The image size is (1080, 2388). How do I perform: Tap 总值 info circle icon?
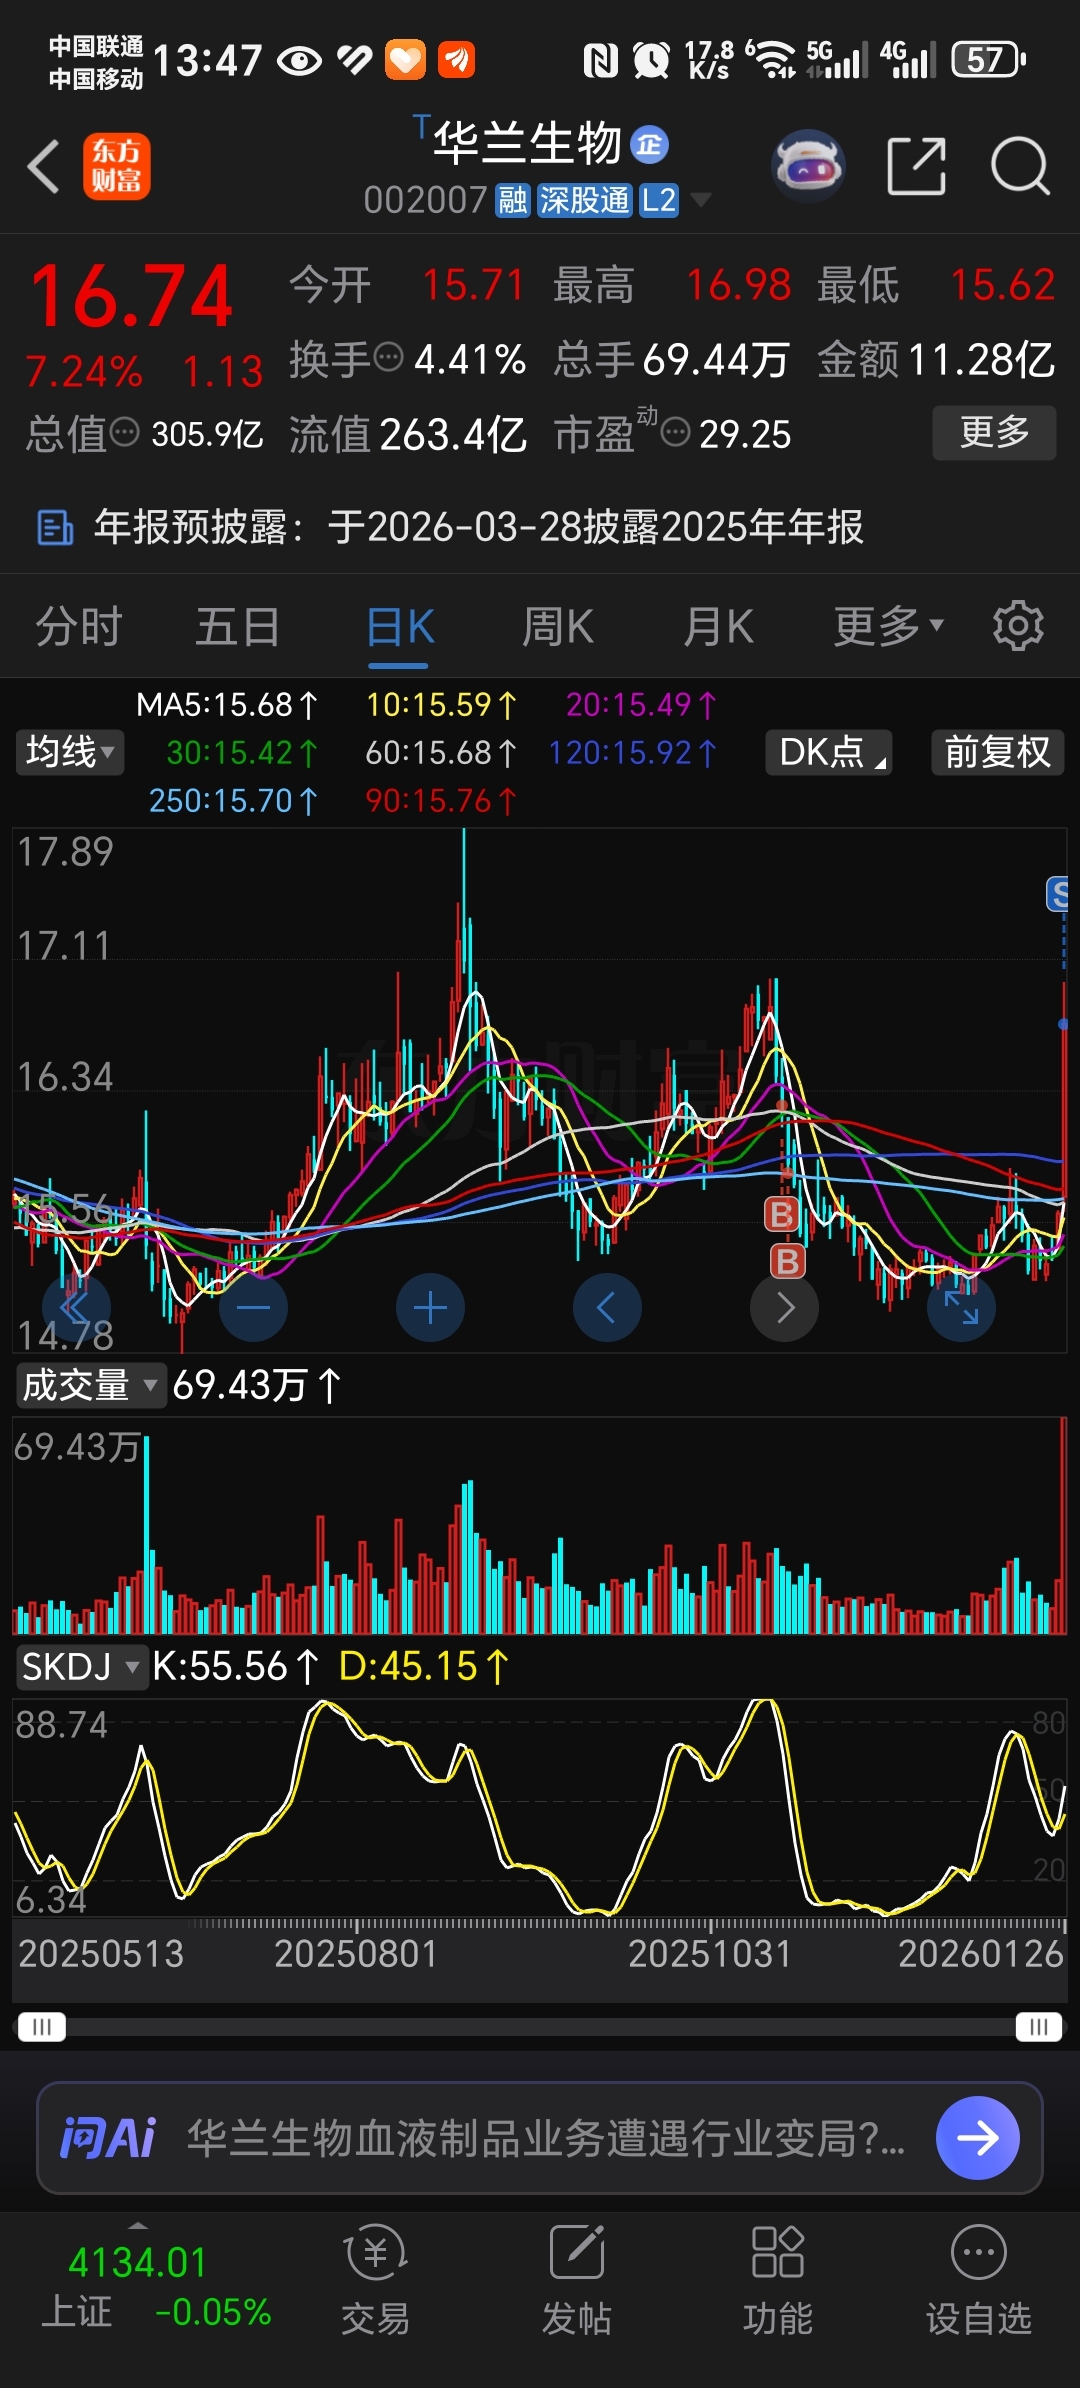[124, 432]
